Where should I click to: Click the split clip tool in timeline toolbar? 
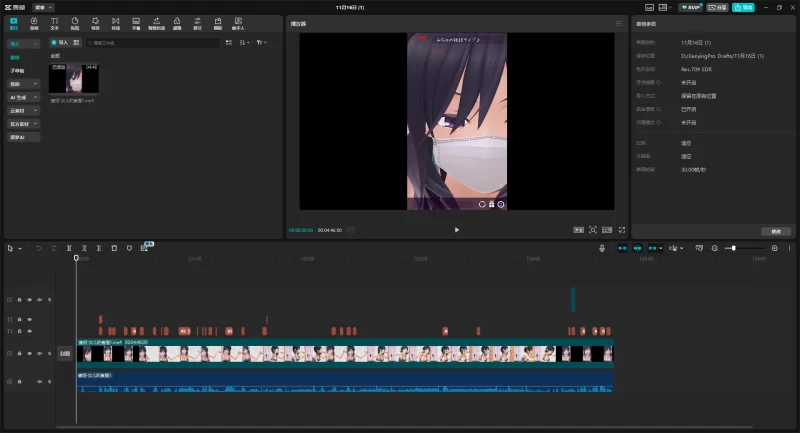(x=69, y=247)
